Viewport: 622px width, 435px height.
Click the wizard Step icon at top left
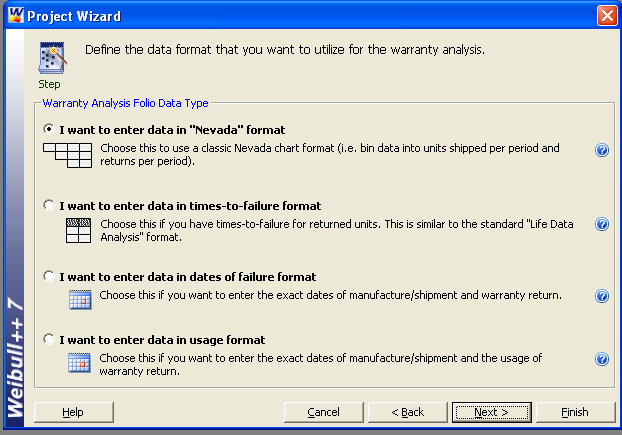[53, 58]
